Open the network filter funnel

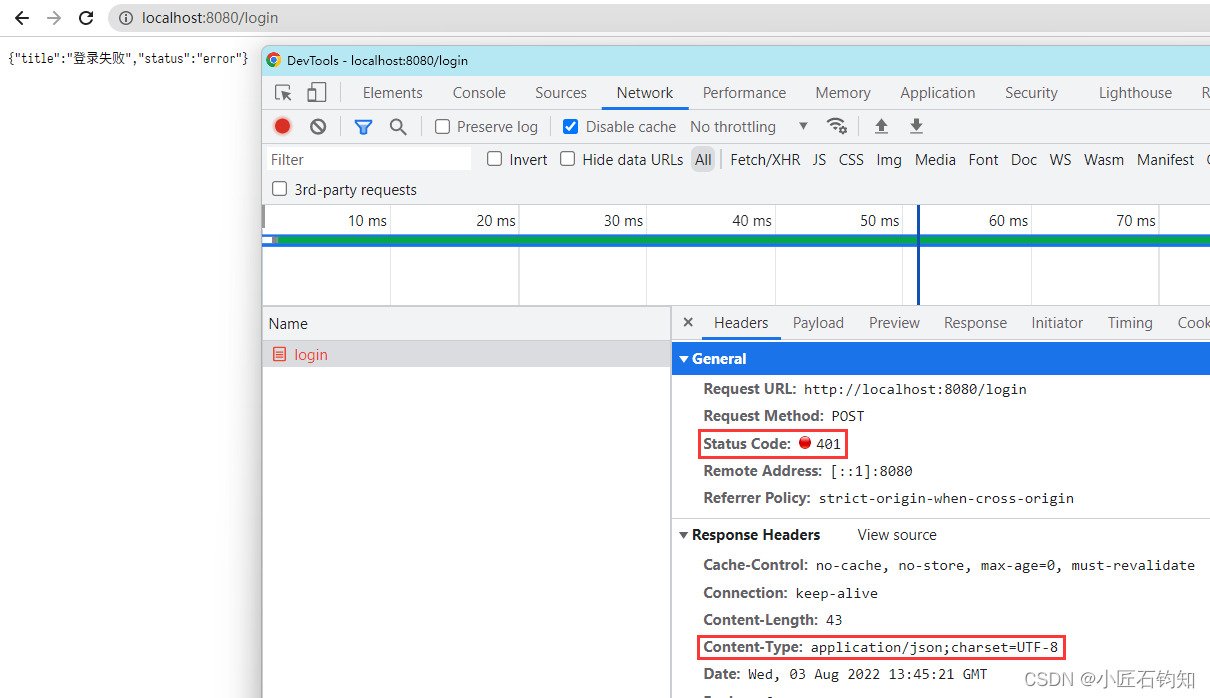click(x=362, y=126)
